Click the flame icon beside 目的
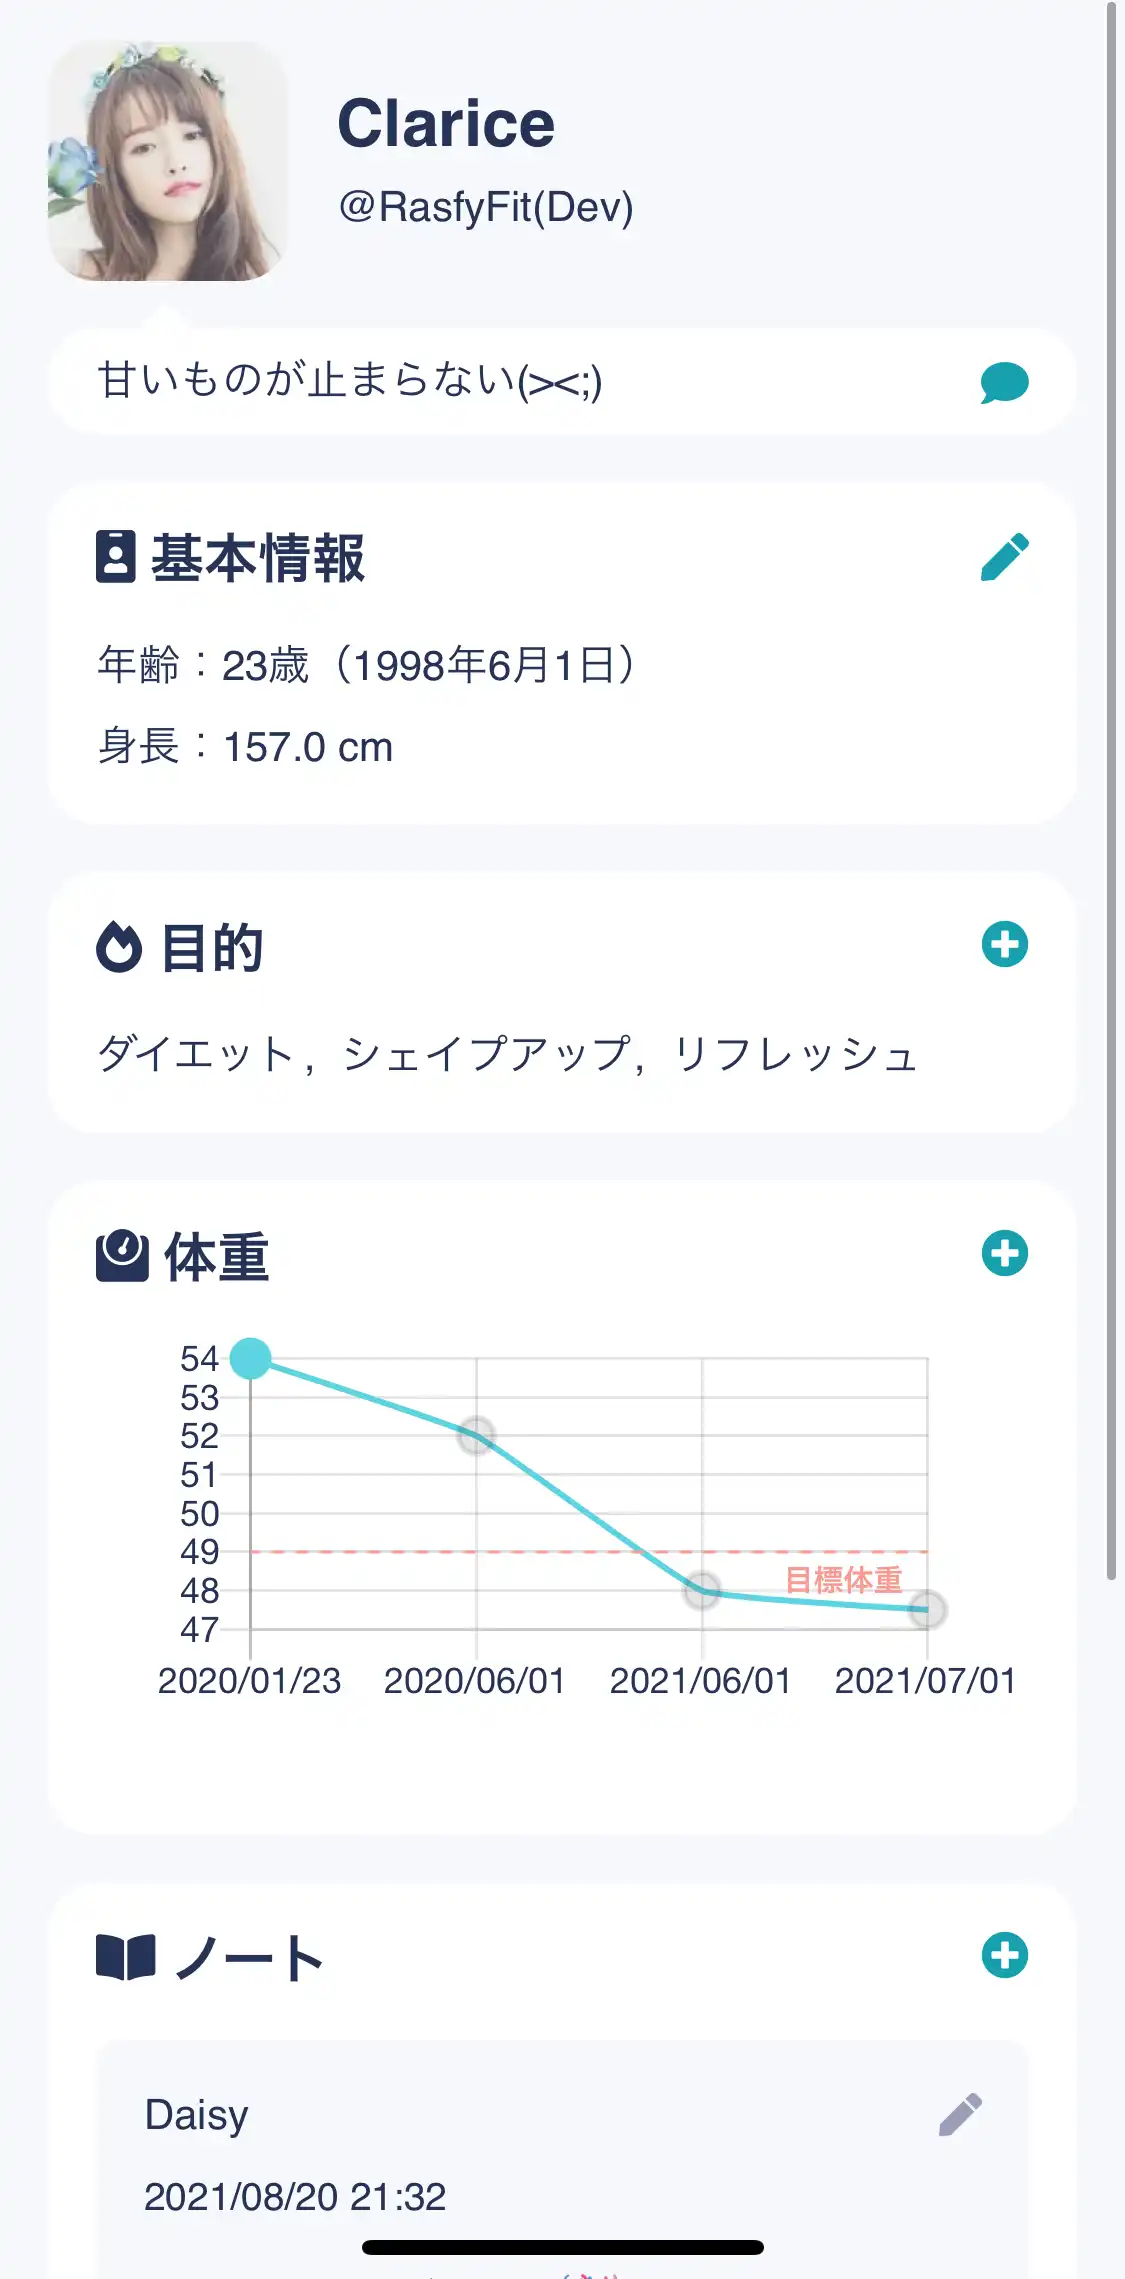The height and width of the screenshot is (2279, 1125). 119,946
